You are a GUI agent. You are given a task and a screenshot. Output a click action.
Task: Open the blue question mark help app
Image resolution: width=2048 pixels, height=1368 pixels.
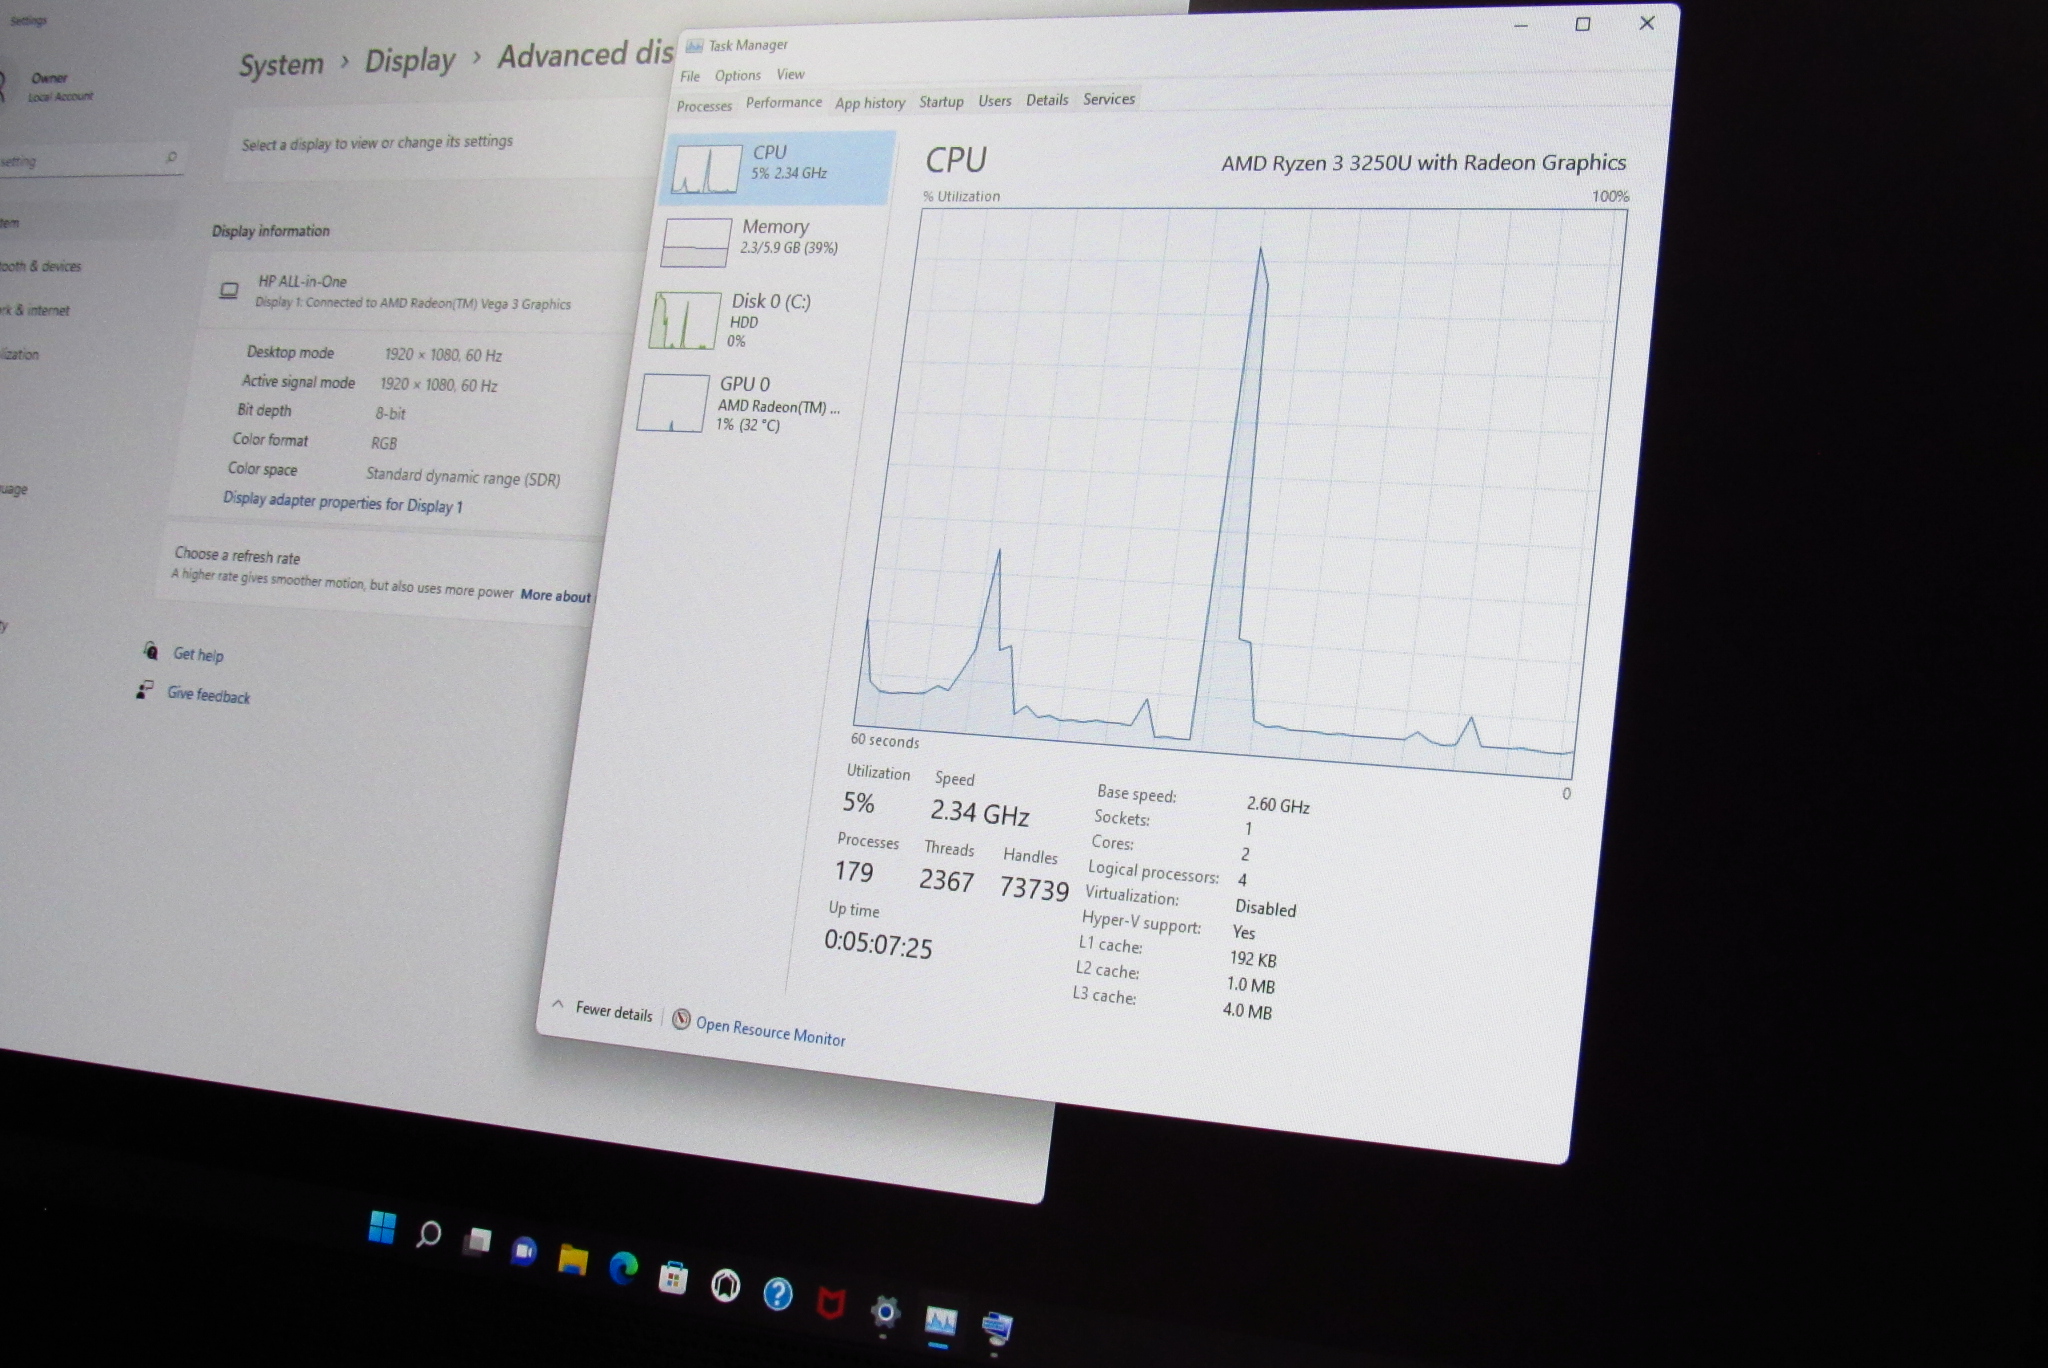[777, 1295]
